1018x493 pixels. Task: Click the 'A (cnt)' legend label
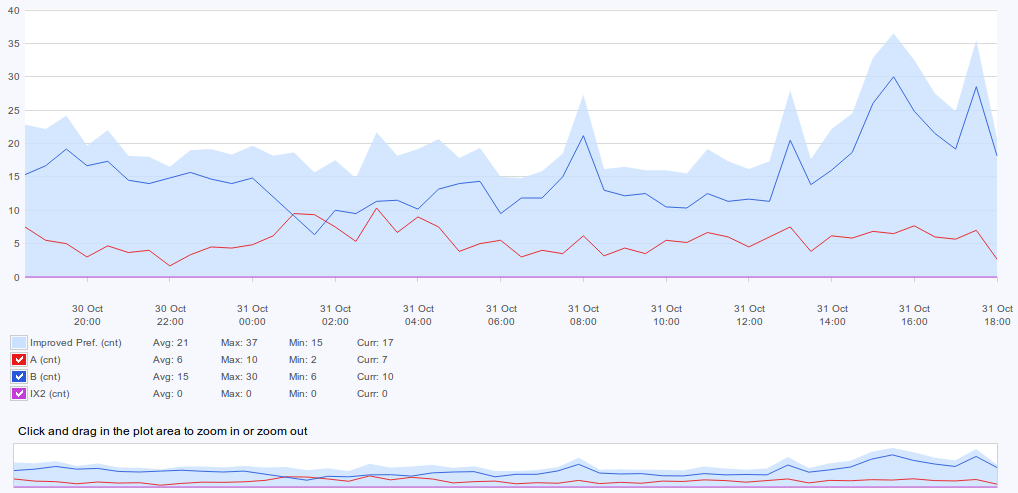(45, 360)
